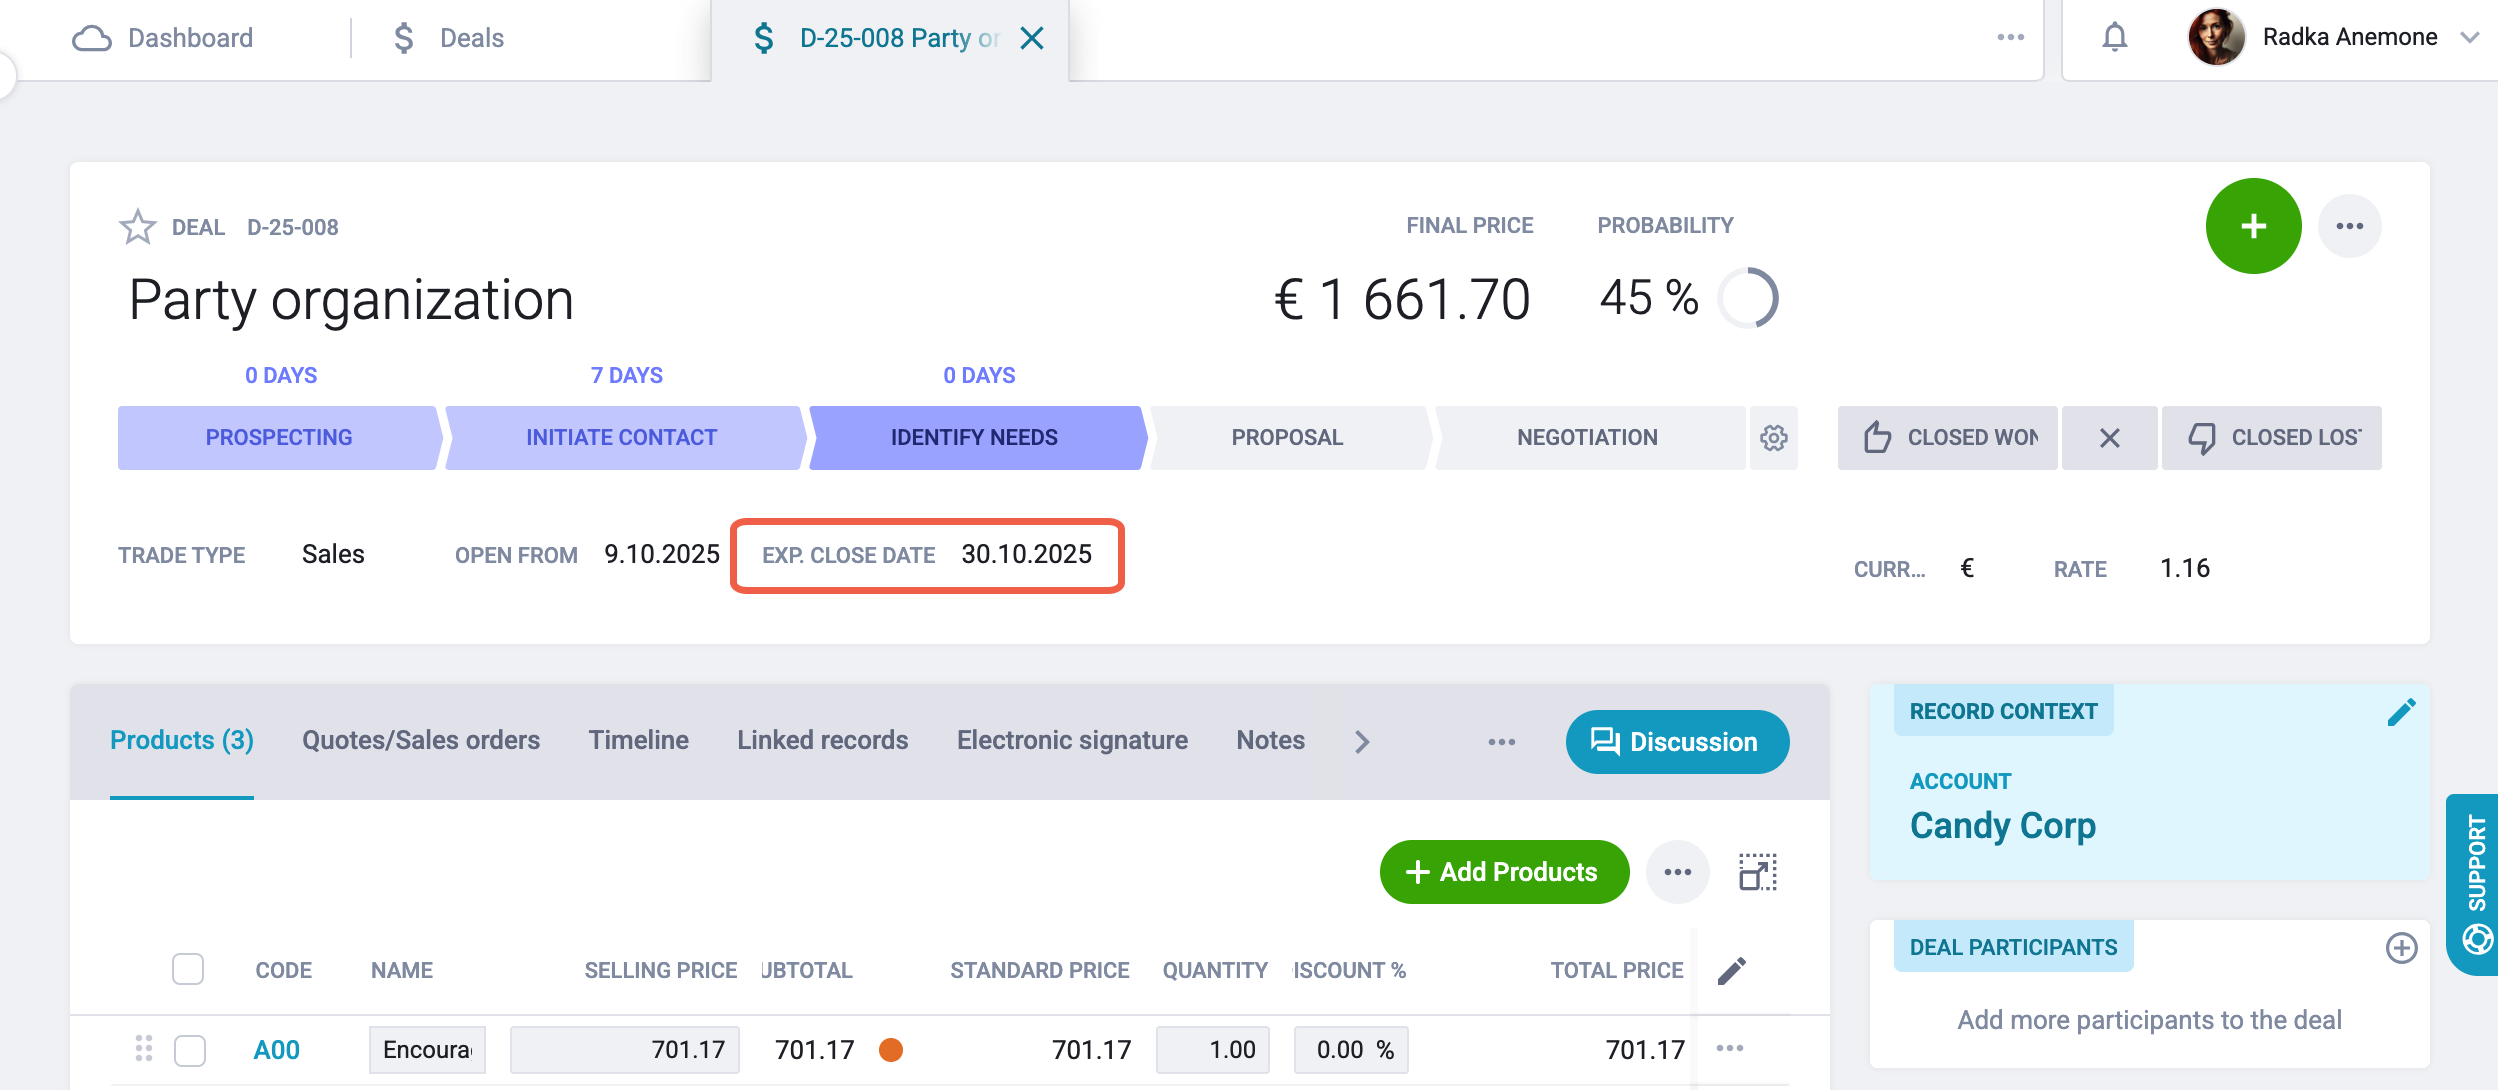Open the notifications bell
The width and height of the screenshot is (2498, 1090).
click(x=2114, y=38)
